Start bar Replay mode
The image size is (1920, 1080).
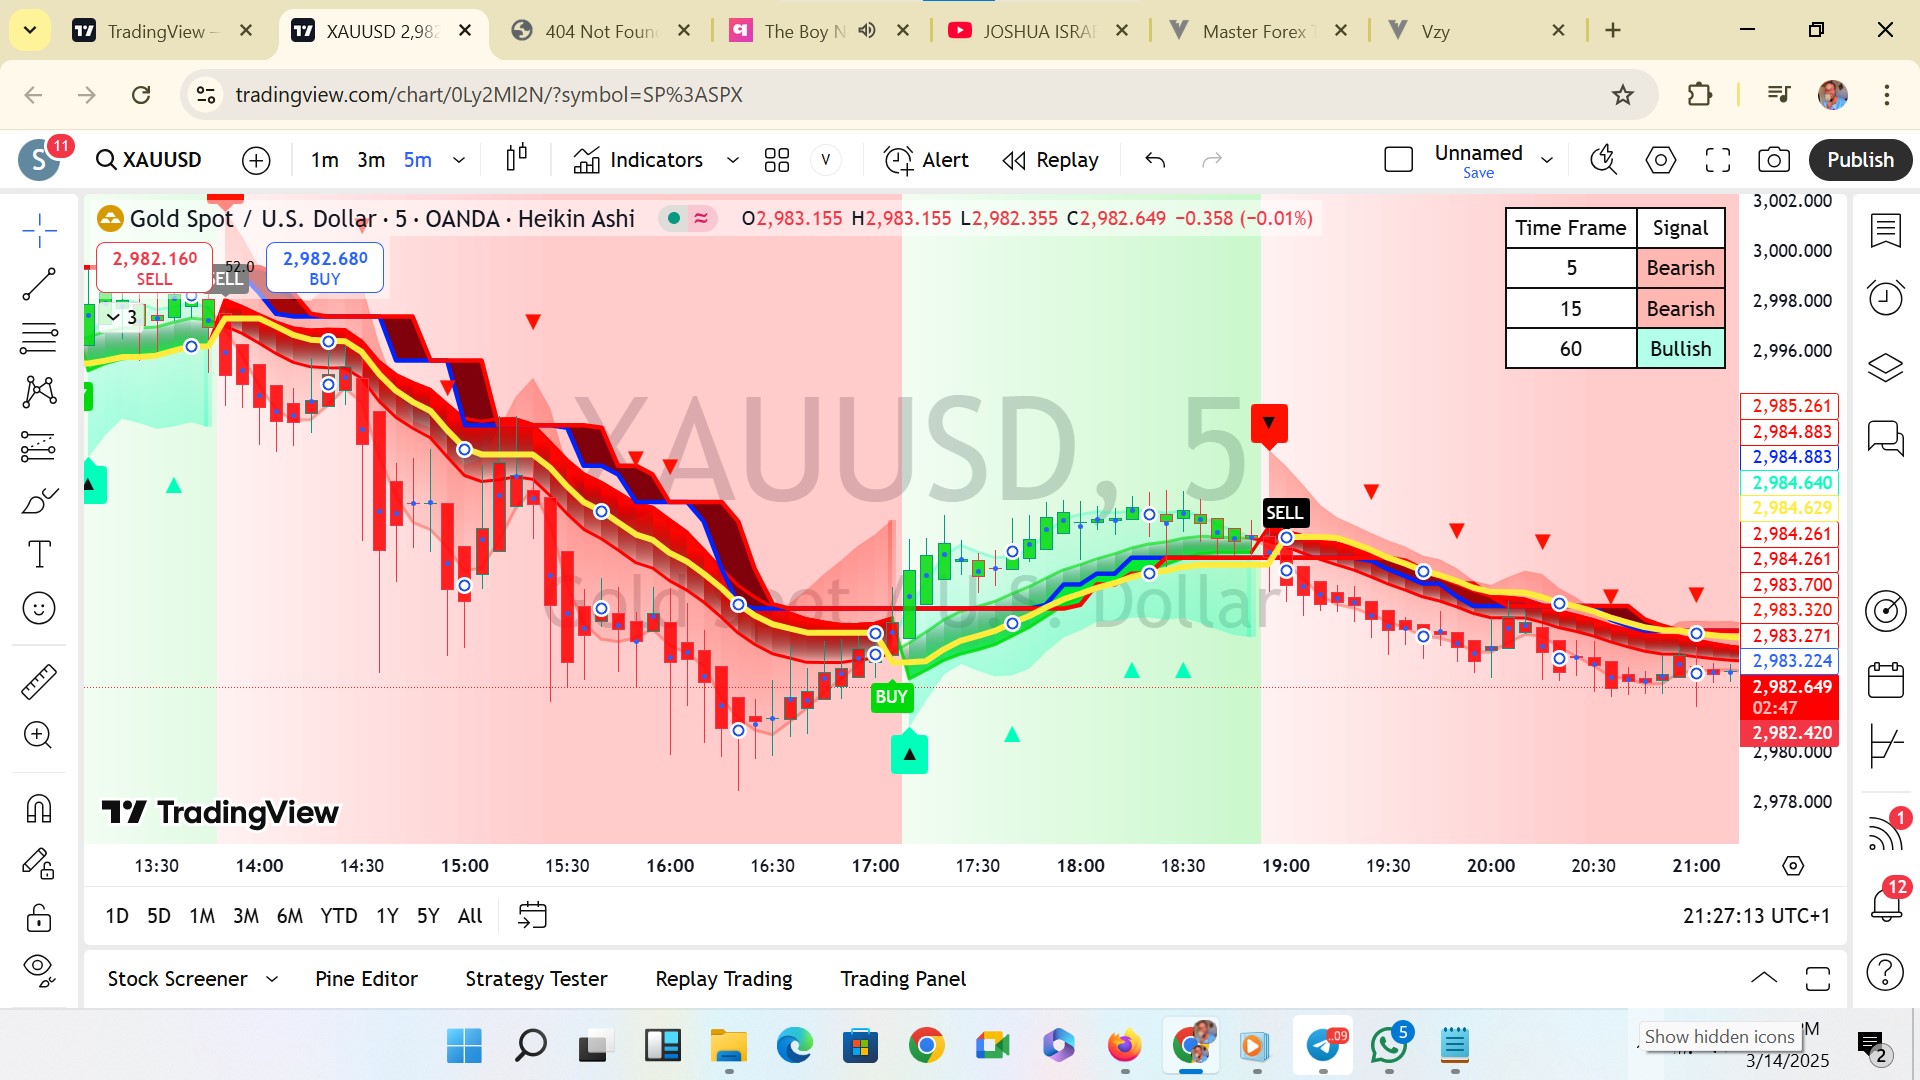point(1050,160)
